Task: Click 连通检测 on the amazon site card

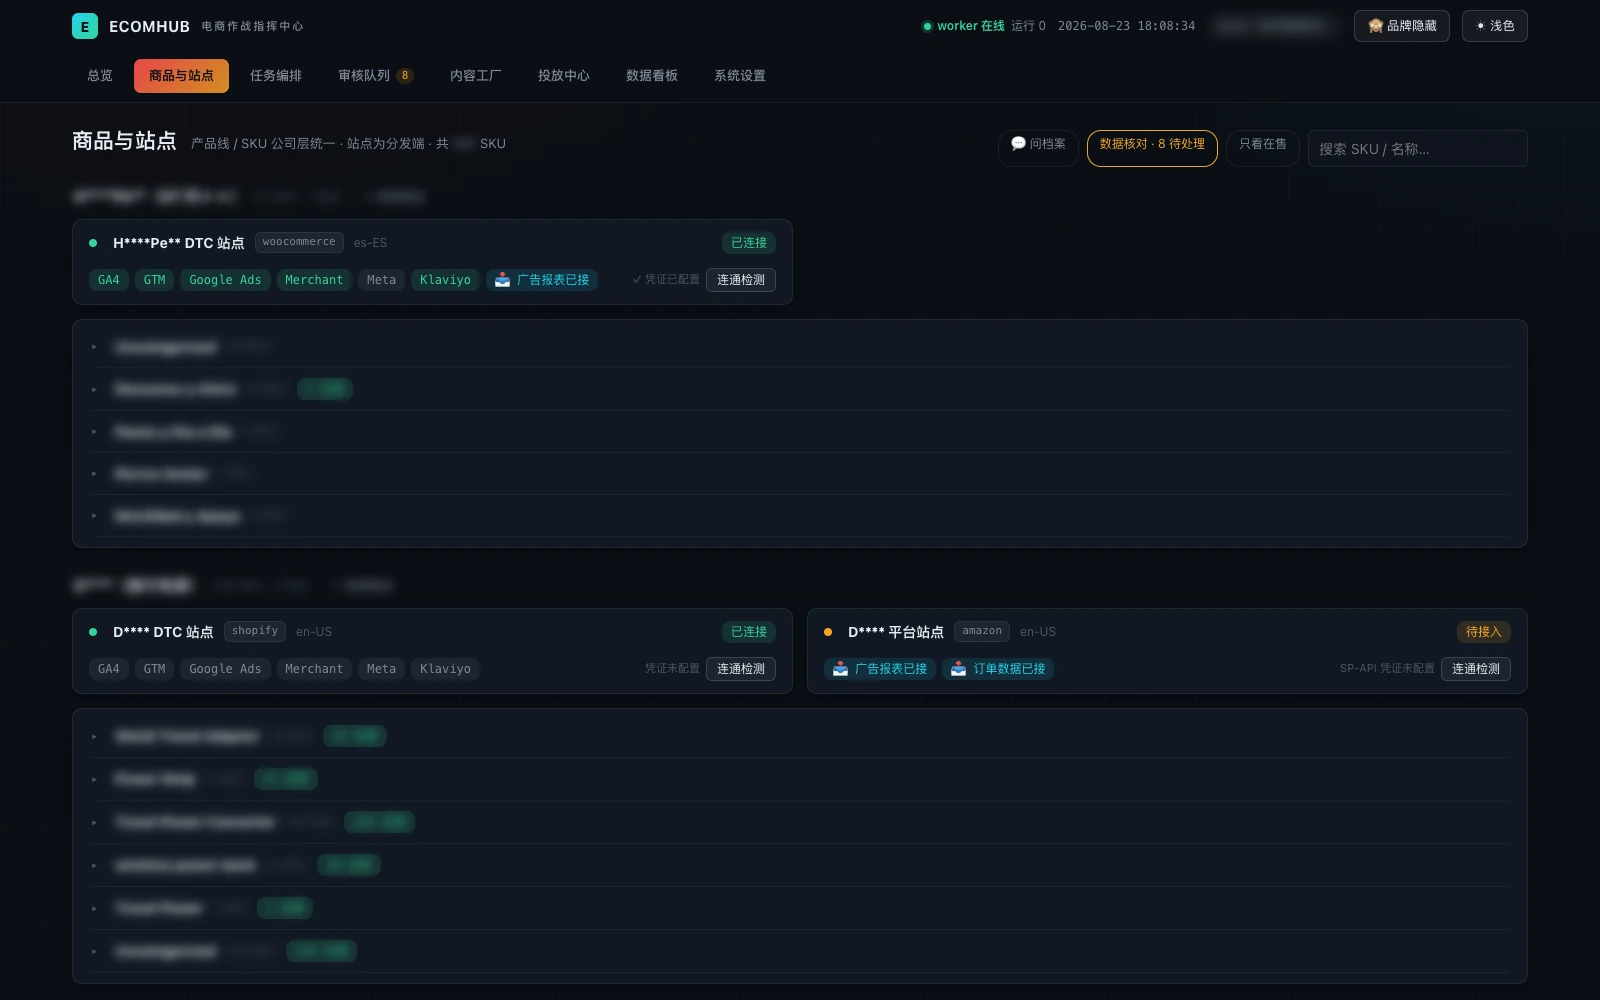Action: (x=1475, y=669)
